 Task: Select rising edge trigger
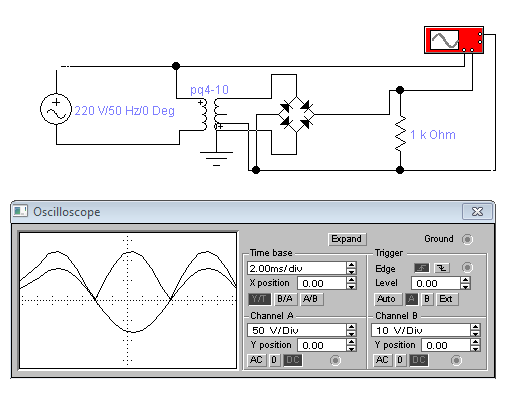tap(421, 268)
